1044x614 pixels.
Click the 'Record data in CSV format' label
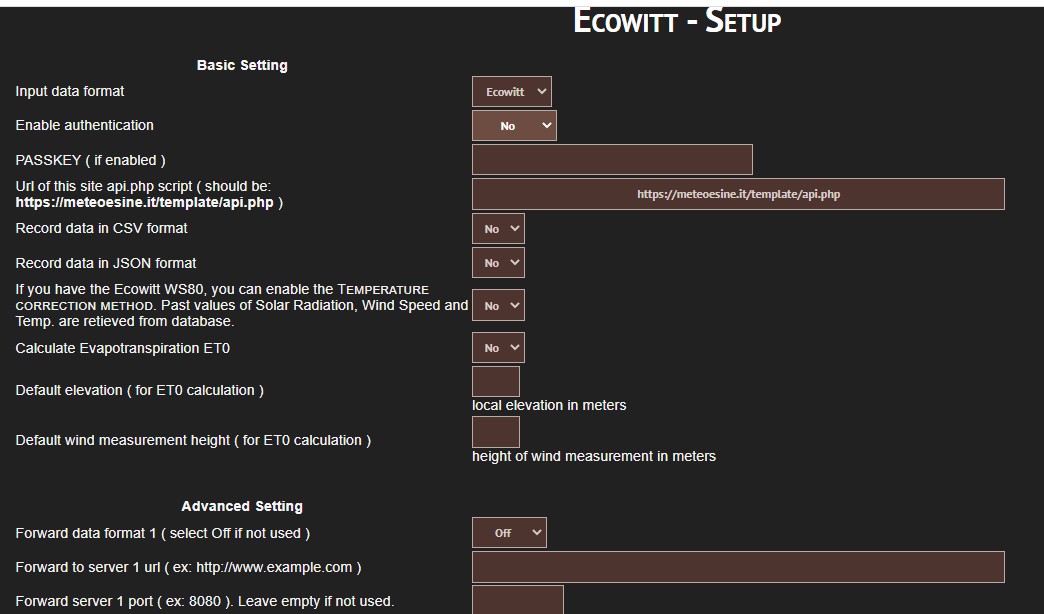point(101,228)
